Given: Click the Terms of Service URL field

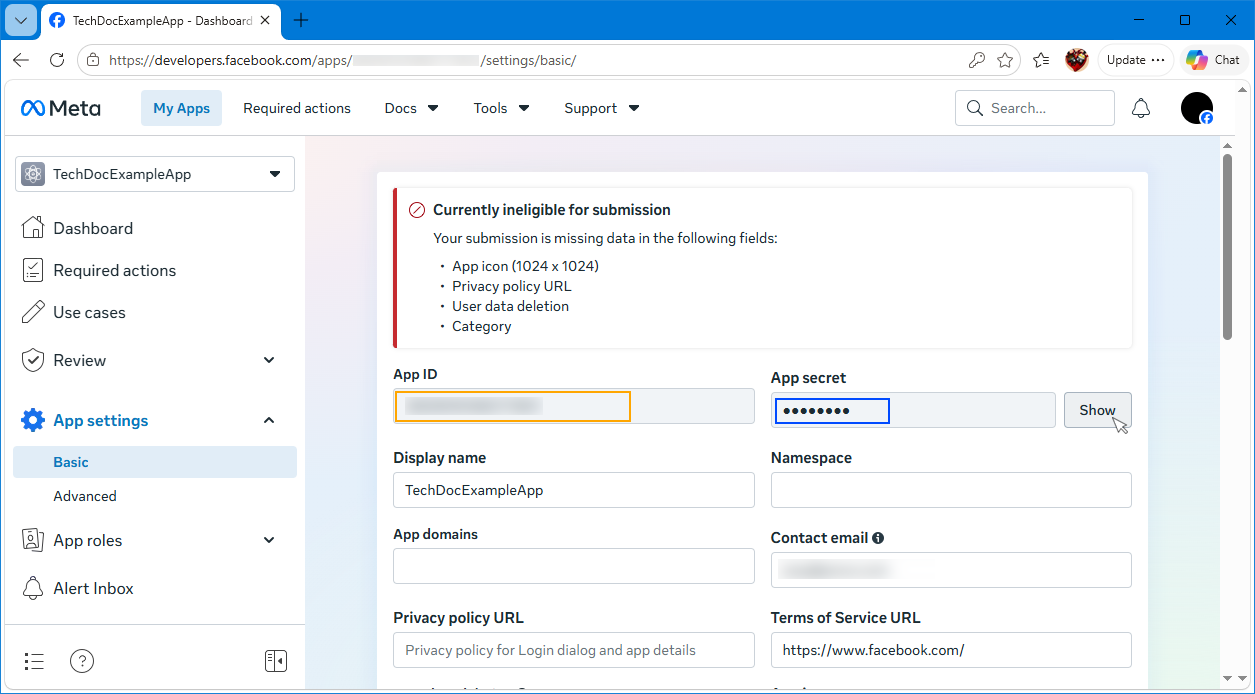Looking at the screenshot, I should 951,650.
